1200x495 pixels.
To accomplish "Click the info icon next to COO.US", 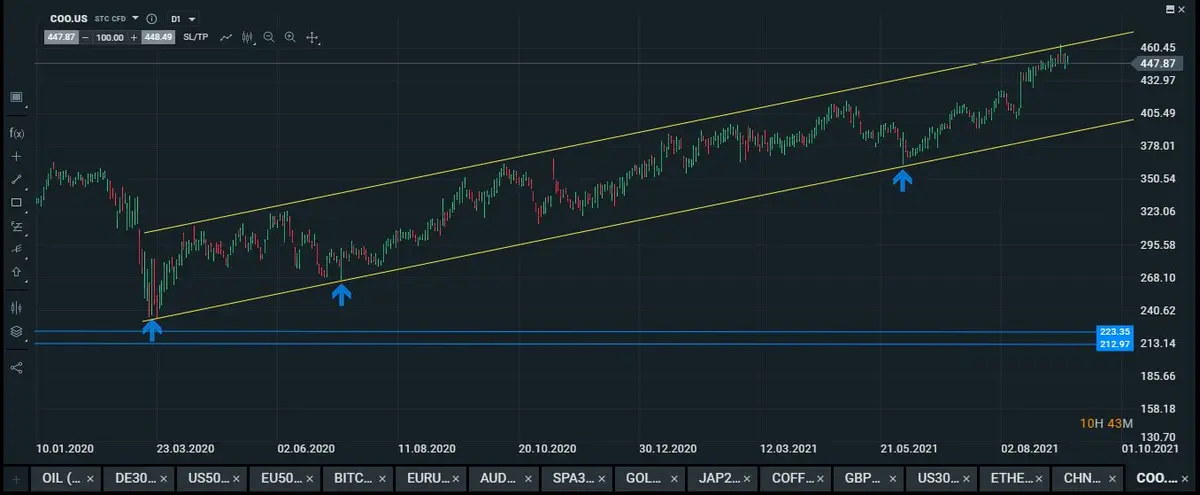I will [x=151, y=19].
